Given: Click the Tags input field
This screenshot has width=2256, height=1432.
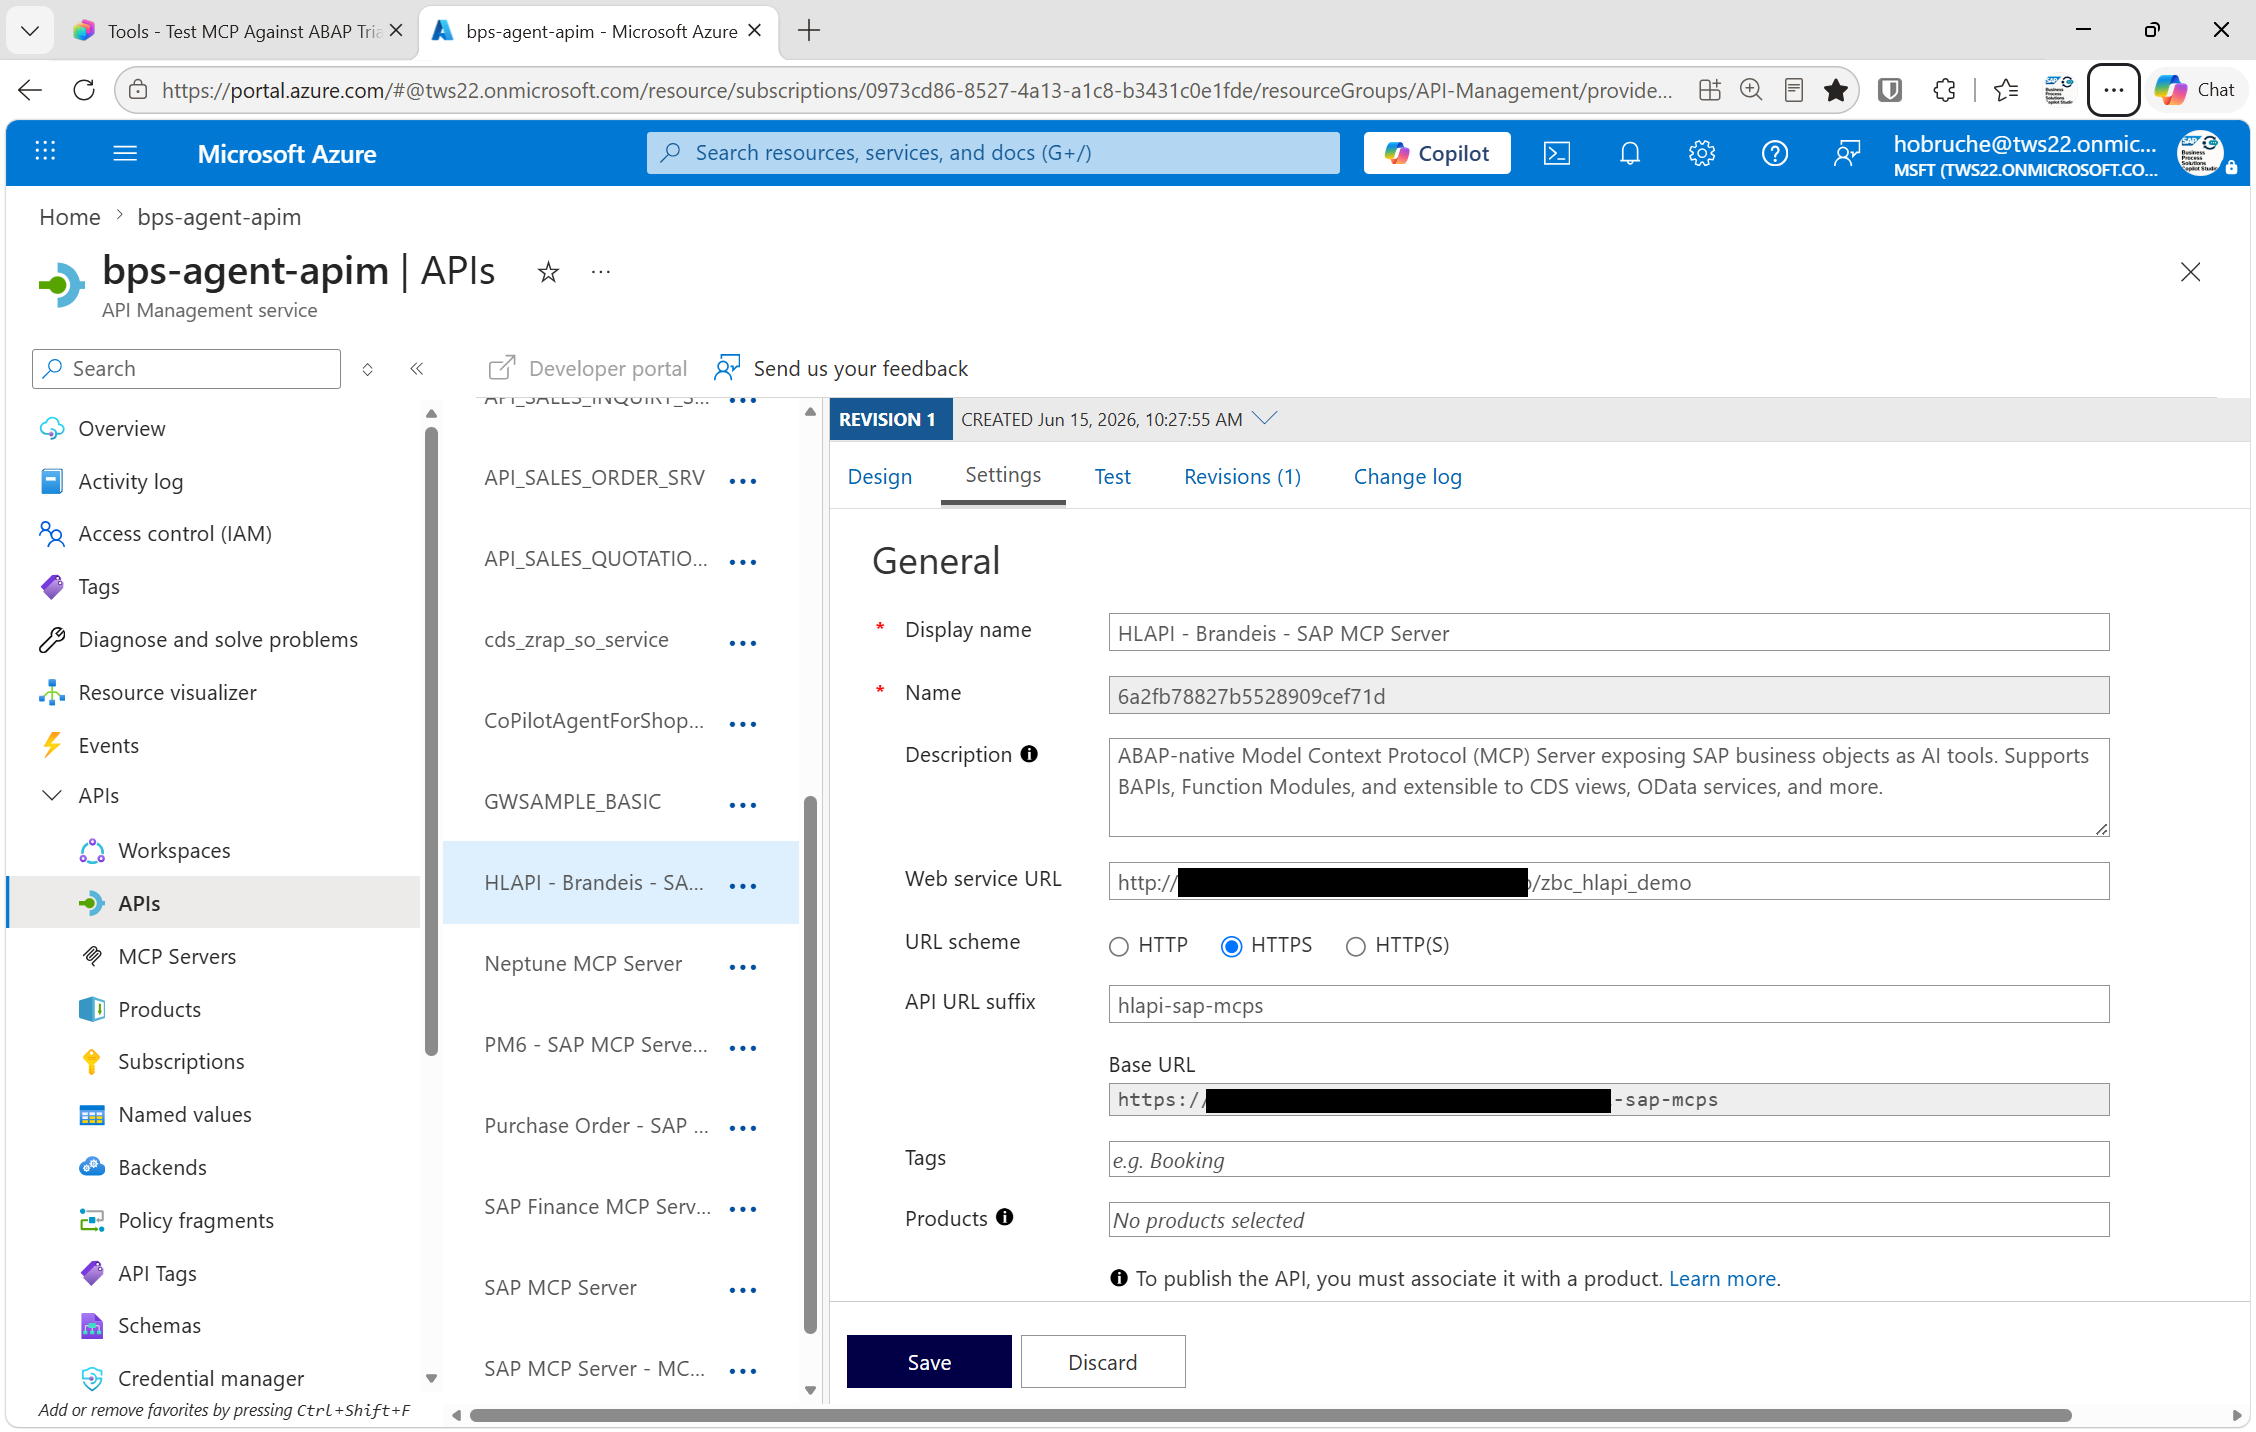Looking at the screenshot, I should (x=1609, y=1160).
